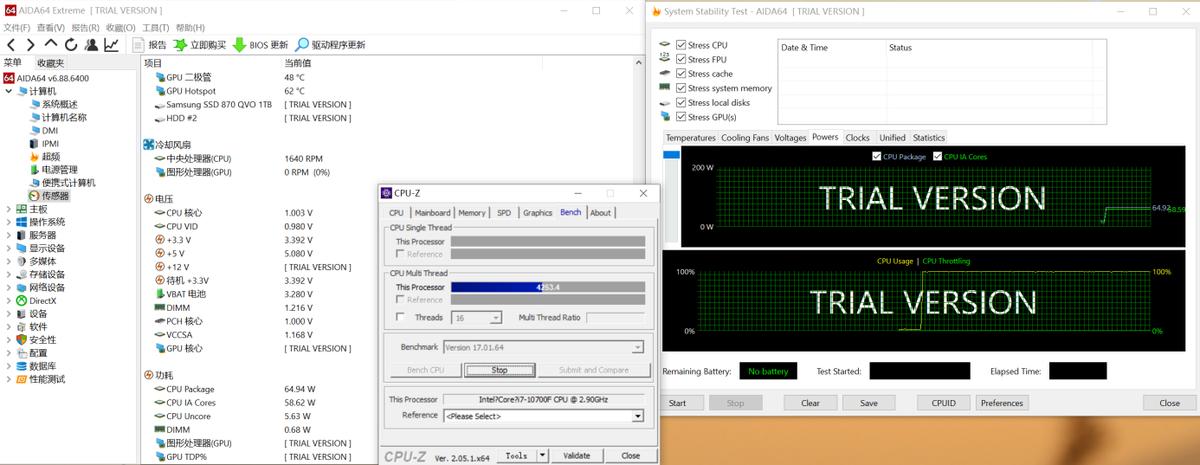
Task: Toggle the Stress CPU checkbox
Action: [x=681, y=45]
